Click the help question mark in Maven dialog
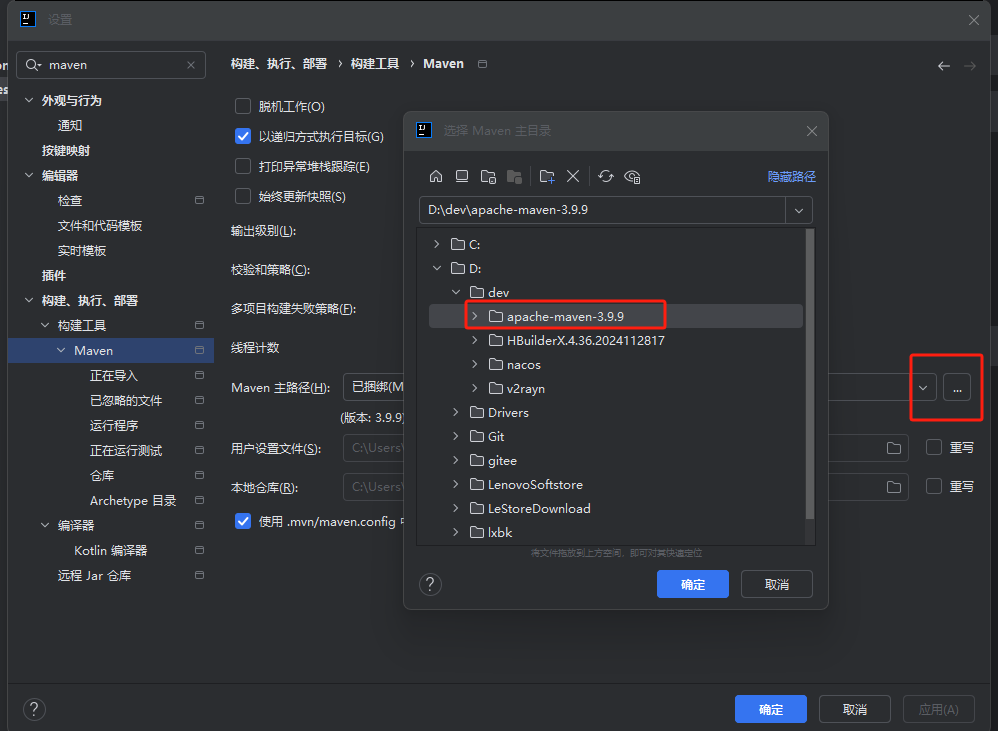998x731 pixels. click(x=431, y=584)
